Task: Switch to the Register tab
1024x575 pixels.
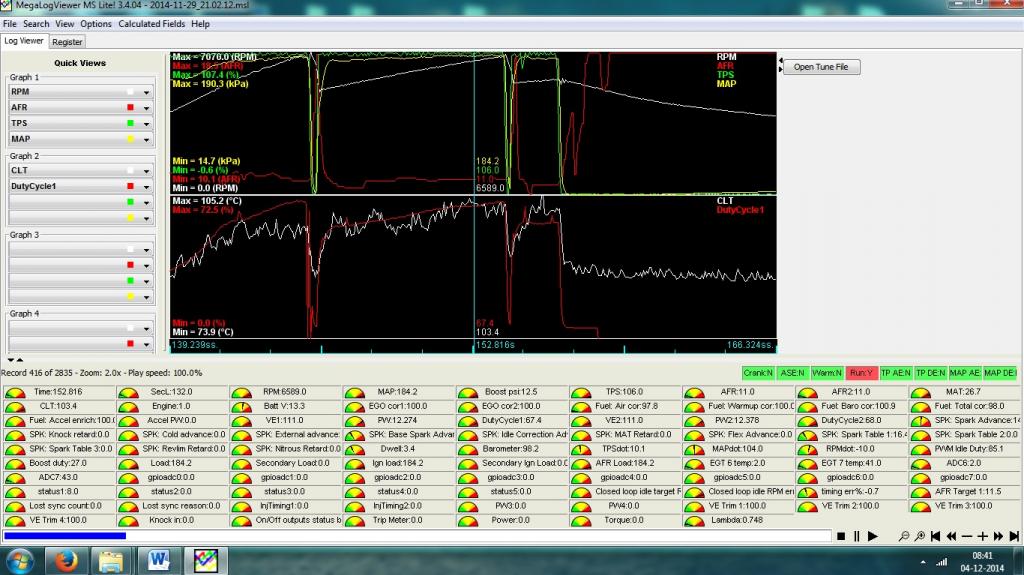Action: pos(68,42)
